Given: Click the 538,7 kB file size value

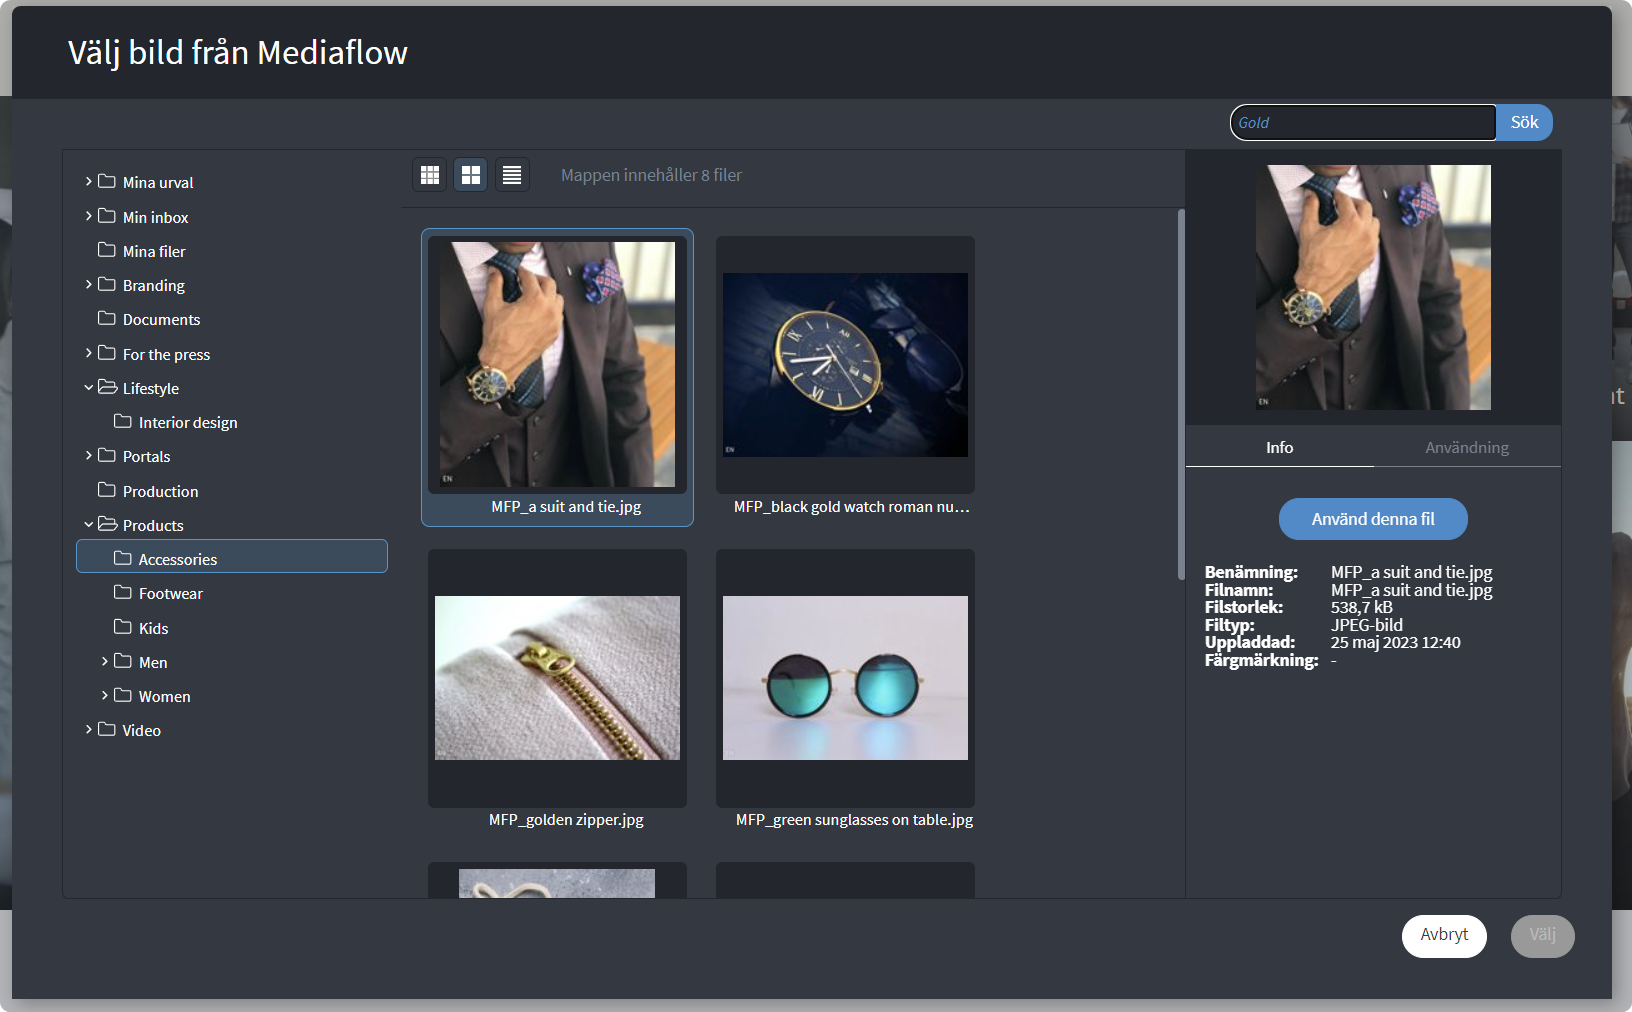Looking at the screenshot, I should click(x=1361, y=607).
